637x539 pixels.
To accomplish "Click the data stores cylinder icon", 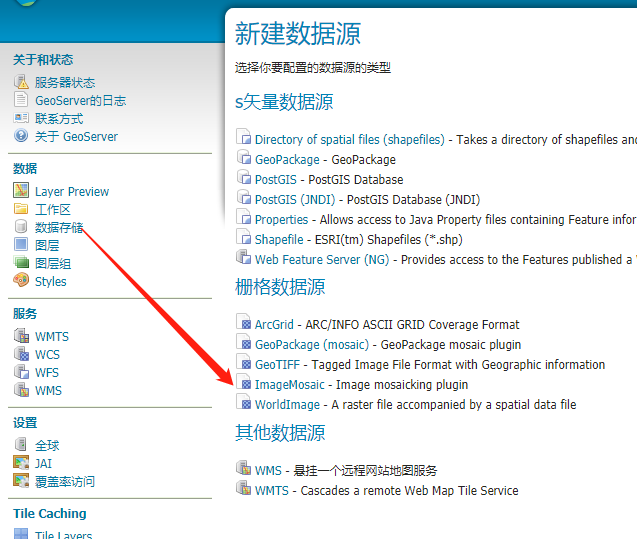I will tap(21, 226).
